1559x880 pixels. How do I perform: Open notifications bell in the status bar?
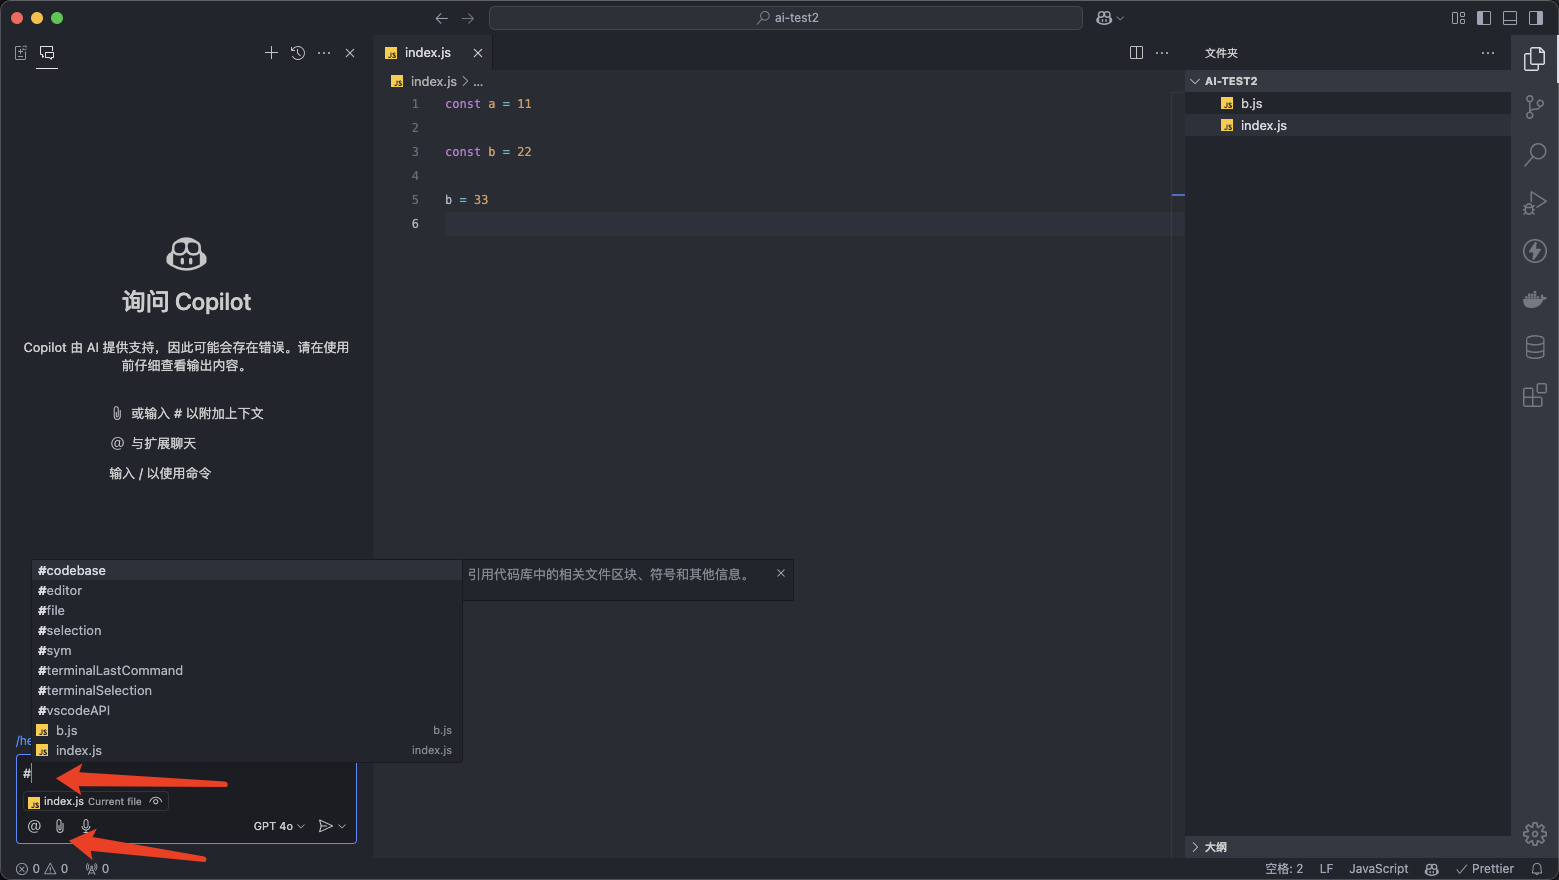click(x=1537, y=869)
